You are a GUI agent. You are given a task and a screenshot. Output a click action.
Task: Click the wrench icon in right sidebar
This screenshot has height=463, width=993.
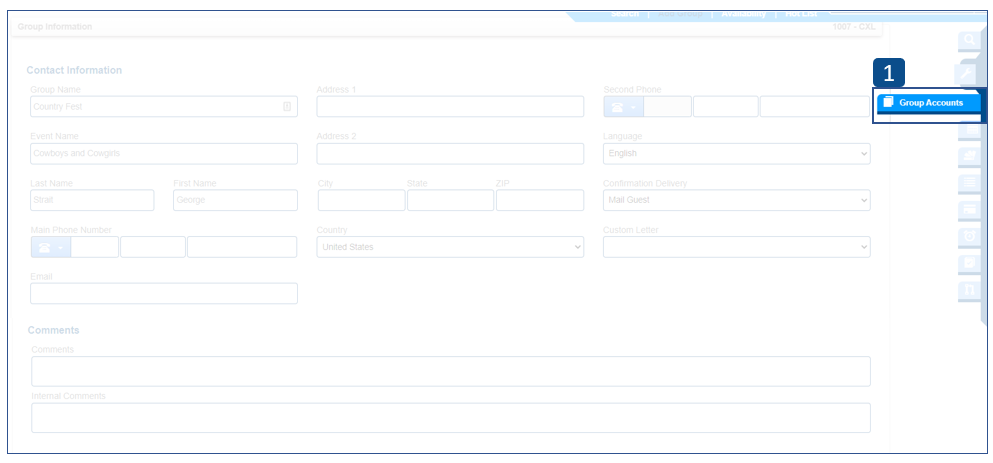tap(969, 73)
